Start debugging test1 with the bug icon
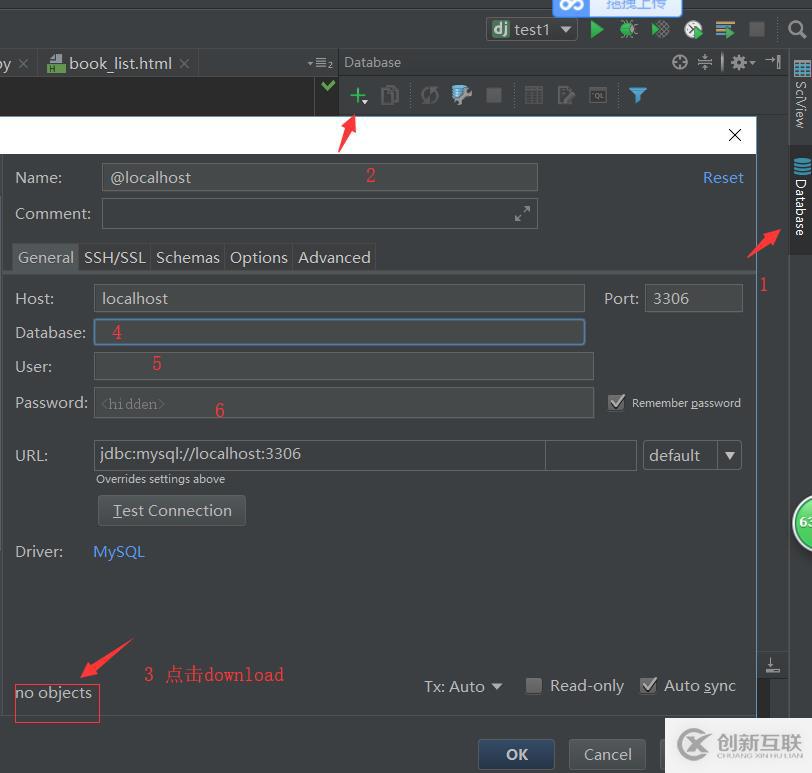 click(629, 30)
